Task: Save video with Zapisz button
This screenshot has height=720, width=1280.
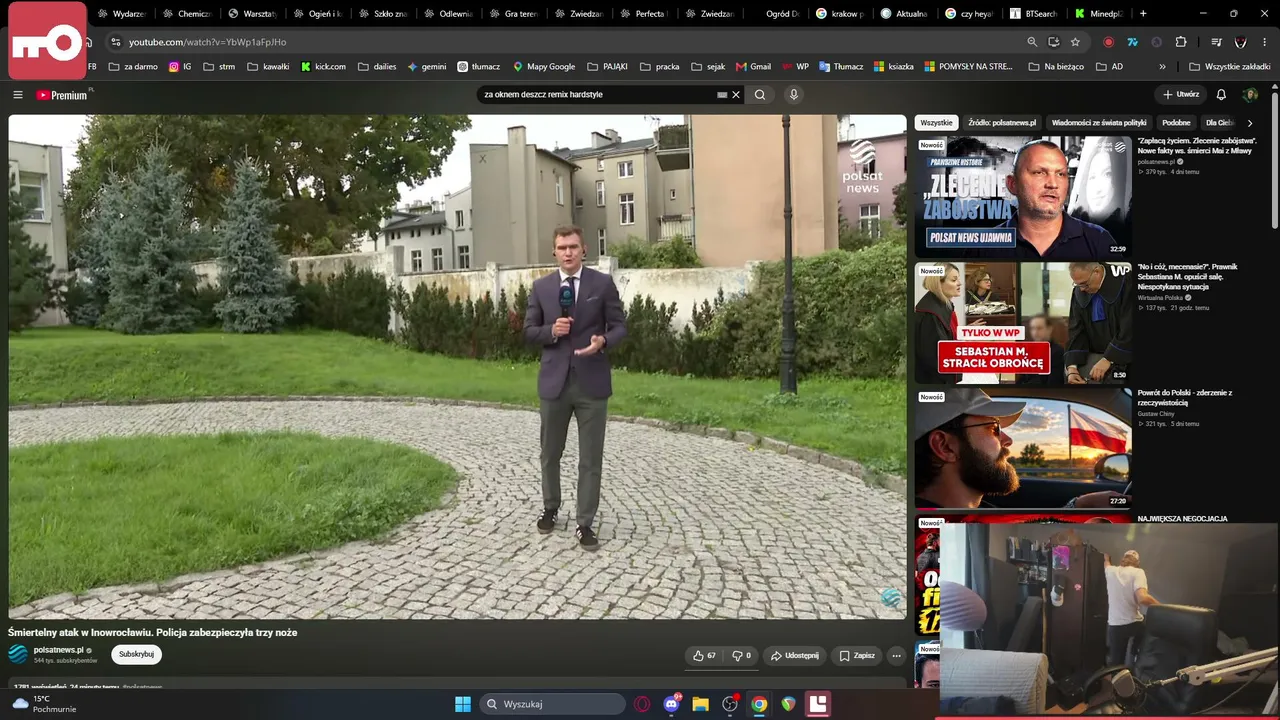Action: [857, 656]
